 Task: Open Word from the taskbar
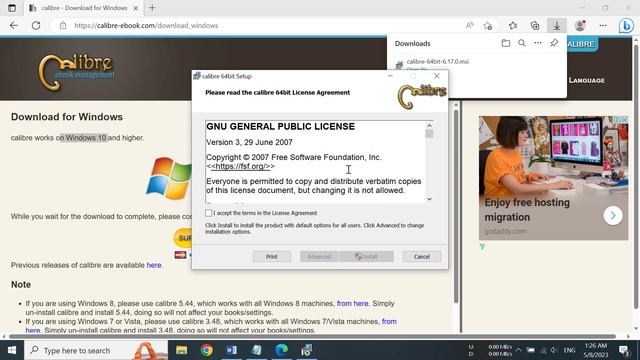pyautogui.click(x=231, y=350)
